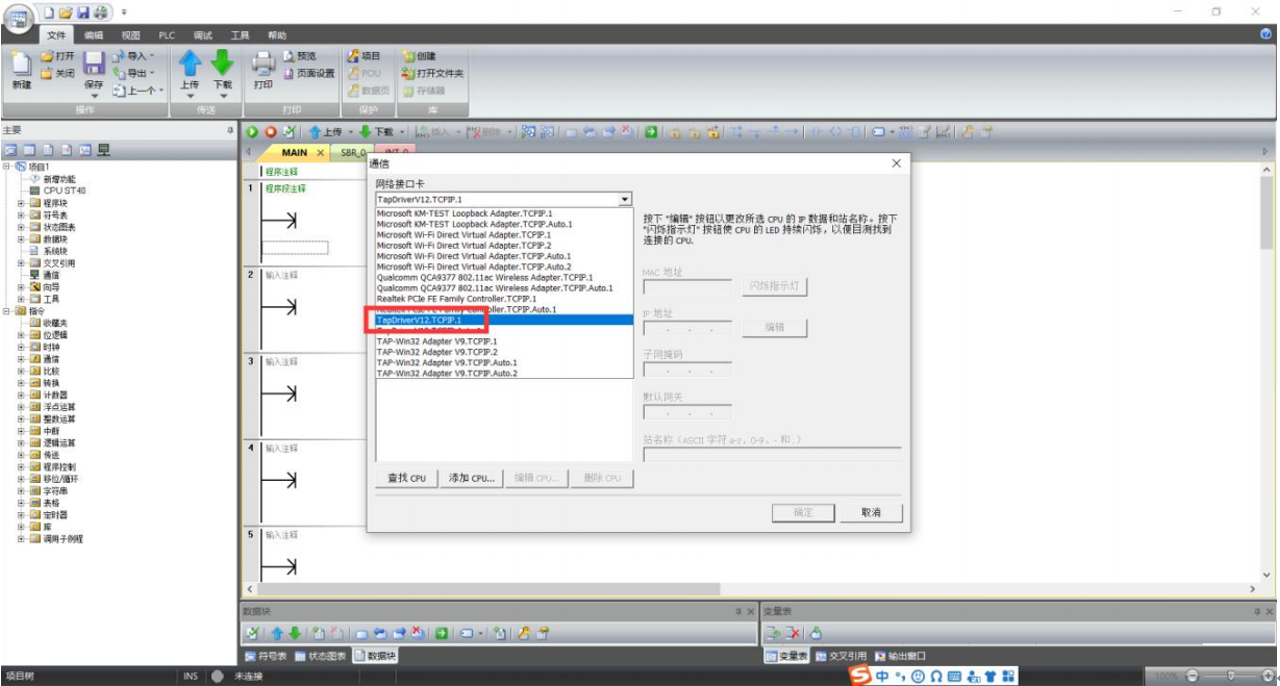Click 下载 in the editor toolbar
This screenshot has height=686, width=1280.
378,132
